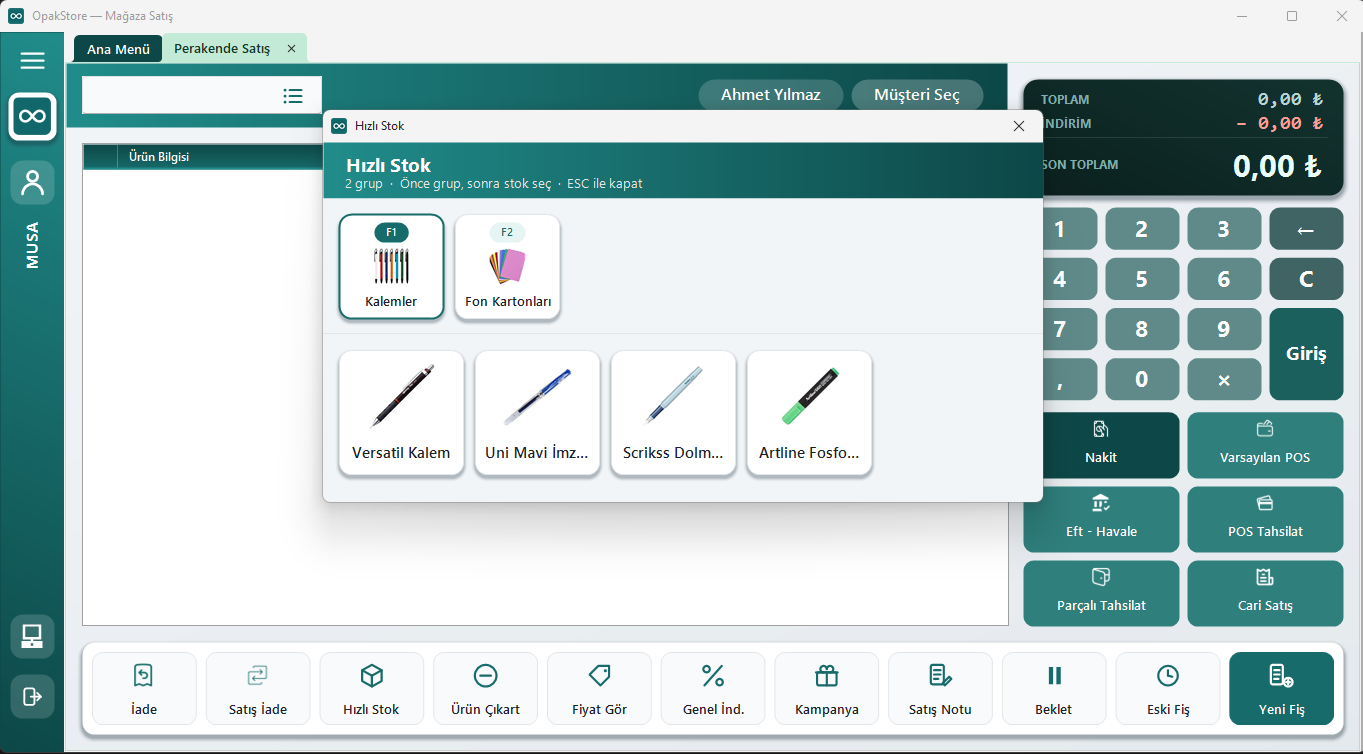Click the logout icon in sidebar
The height and width of the screenshot is (754, 1363).
[x=32, y=696]
